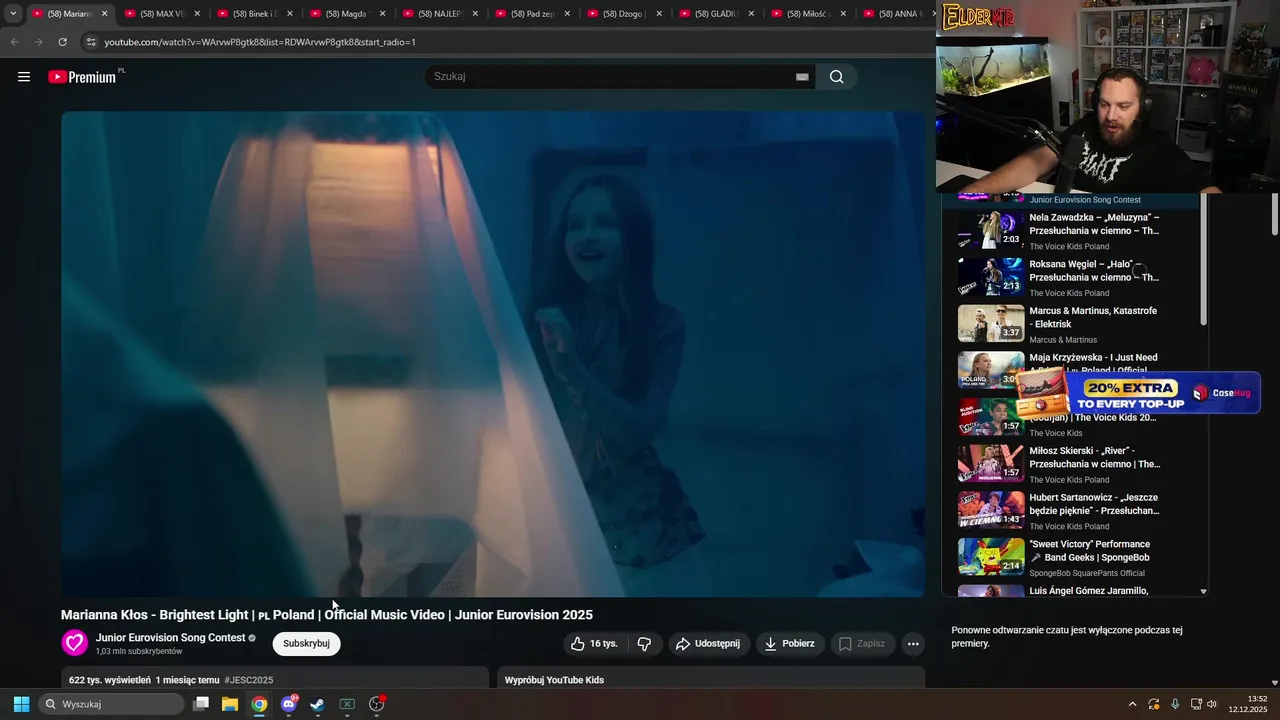
Task: Like the video with the thumbs-up button
Action: [x=594, y=644]
